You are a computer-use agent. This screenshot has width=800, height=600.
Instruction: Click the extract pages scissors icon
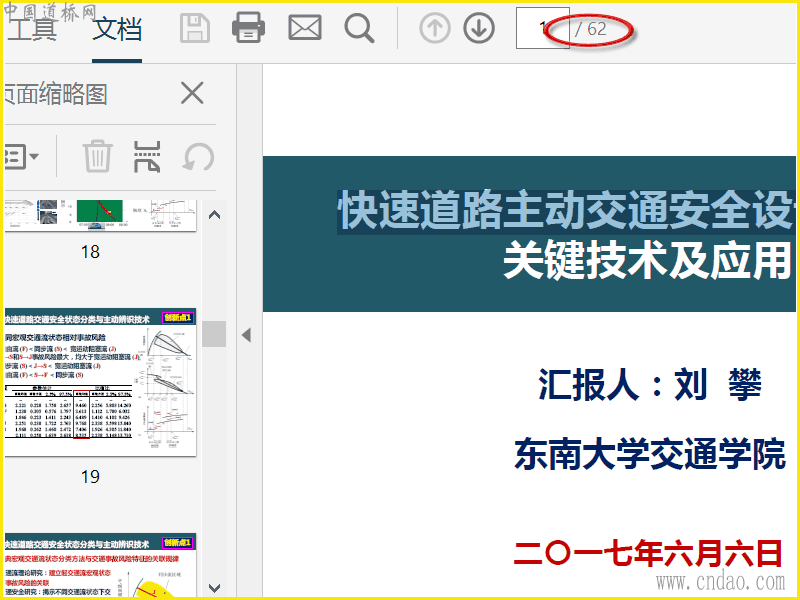click(x=147, y=156)
